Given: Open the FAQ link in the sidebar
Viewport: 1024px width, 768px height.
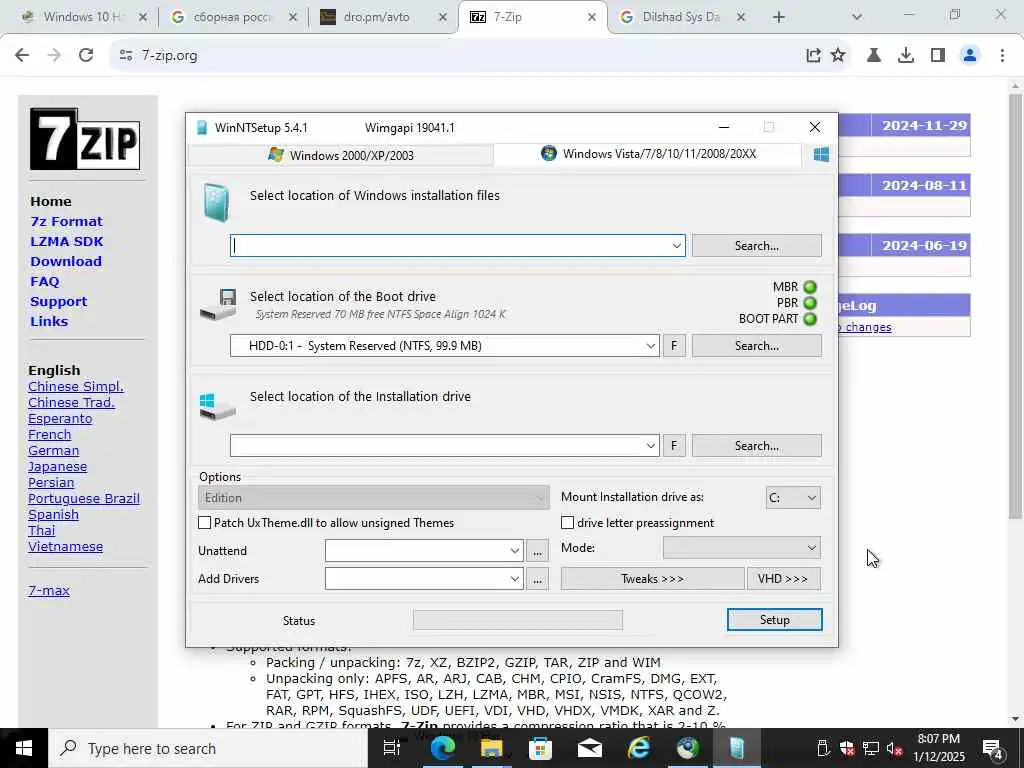Looking at the screenshot, I should coord(44,281).
